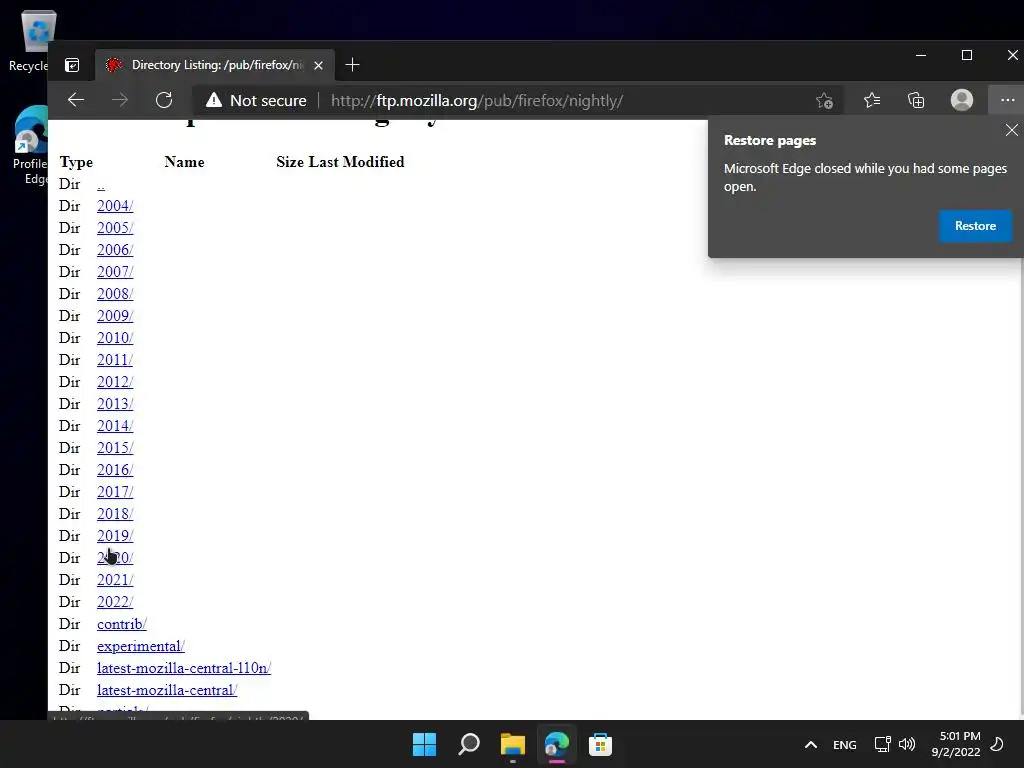
Task: Open the profile account icon
Action: (x=961, y=100)
